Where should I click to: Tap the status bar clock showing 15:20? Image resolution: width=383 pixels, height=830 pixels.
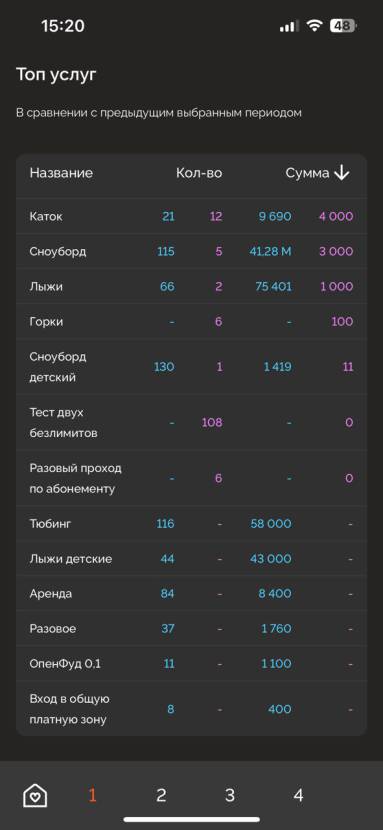click(62, 26)
